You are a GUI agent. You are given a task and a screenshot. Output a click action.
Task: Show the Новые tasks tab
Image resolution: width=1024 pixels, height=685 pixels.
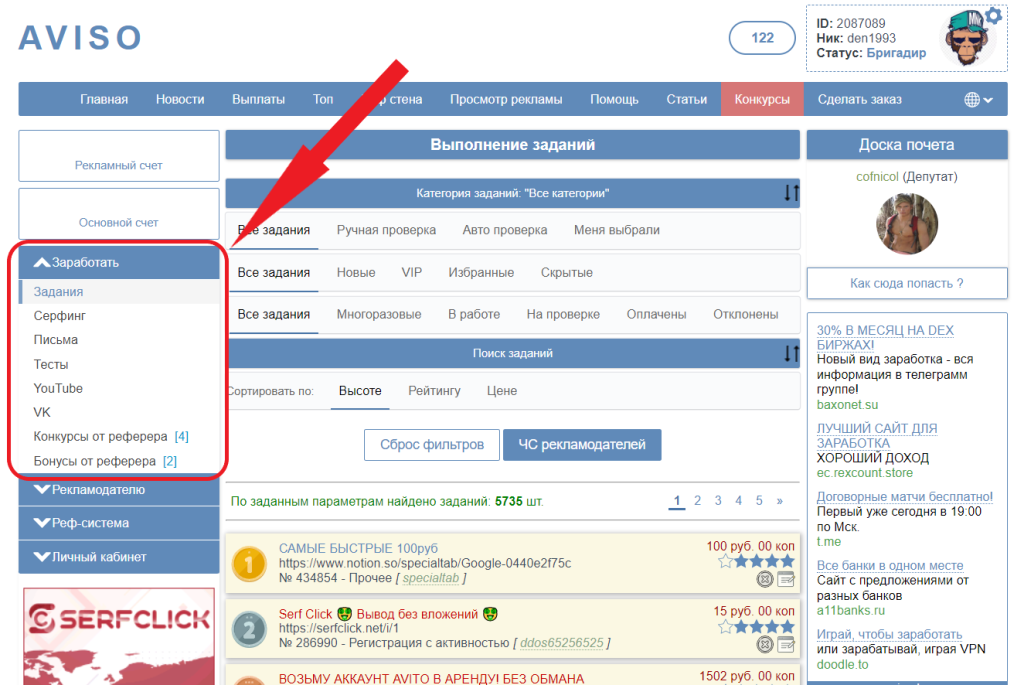(356, 272)
